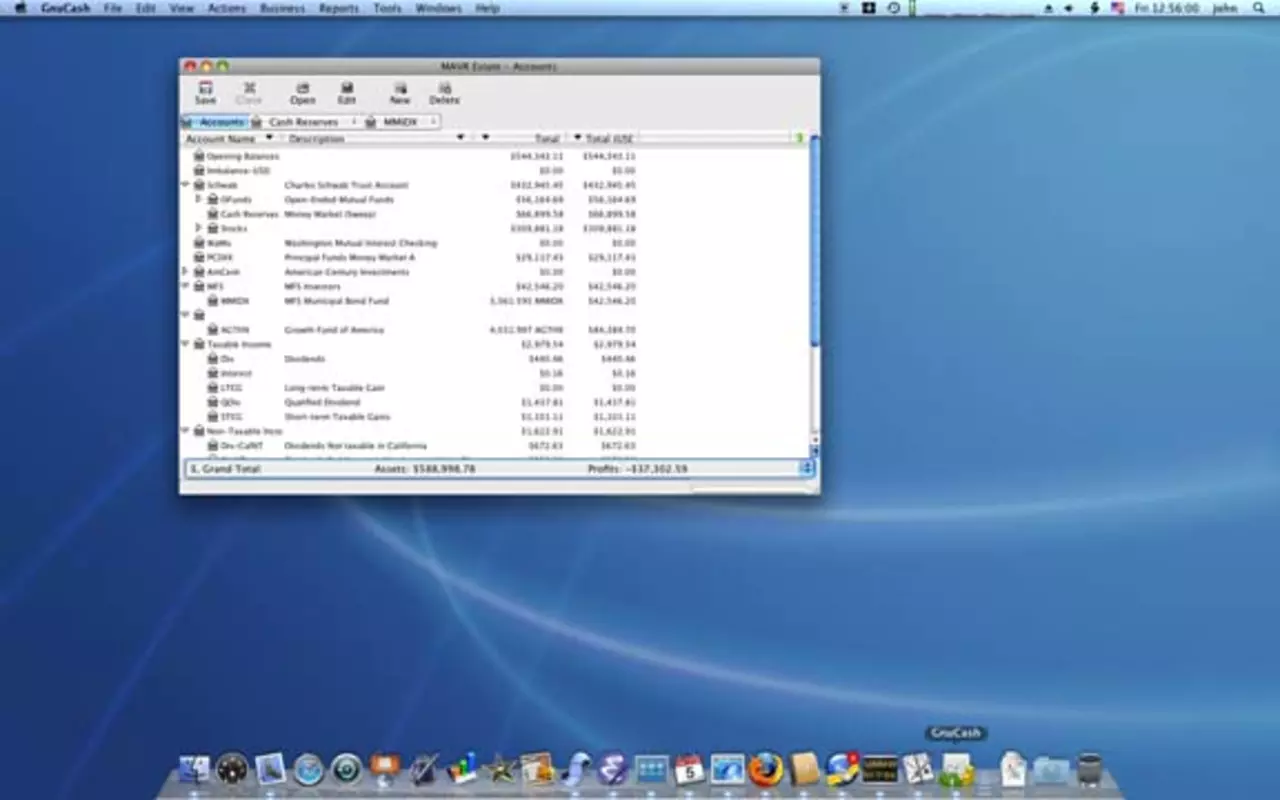Collapse the MFS account
This screenshot has width=1280, height=800.
(185, 286)
